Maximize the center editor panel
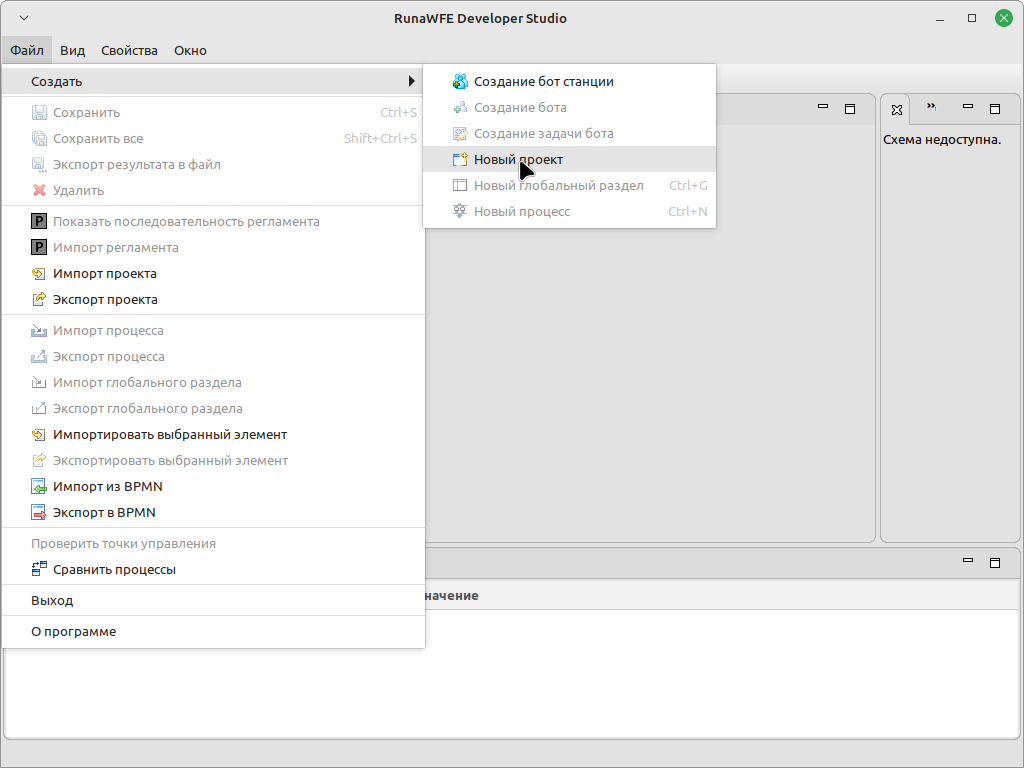The image size is (1024, 768). click(850, 109)
